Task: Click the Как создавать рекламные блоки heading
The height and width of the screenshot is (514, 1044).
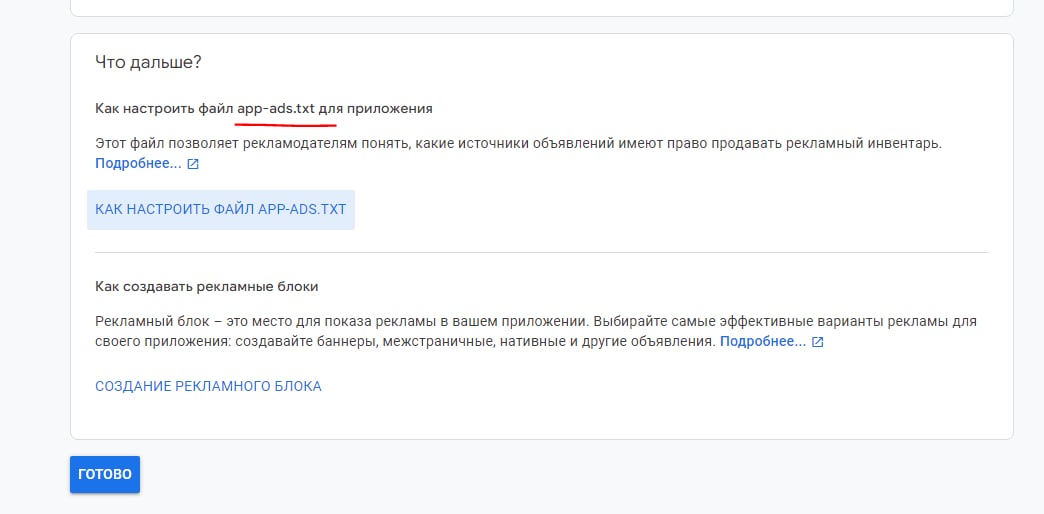Action: (x=206, y=286)
